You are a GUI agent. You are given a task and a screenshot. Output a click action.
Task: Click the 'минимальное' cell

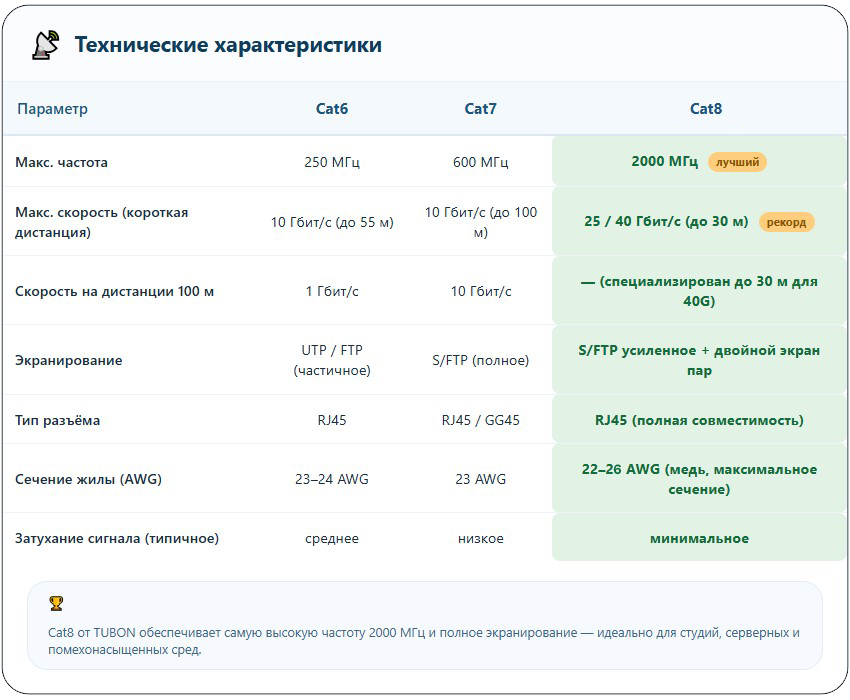pyautogui.click(x=699, y=538)
